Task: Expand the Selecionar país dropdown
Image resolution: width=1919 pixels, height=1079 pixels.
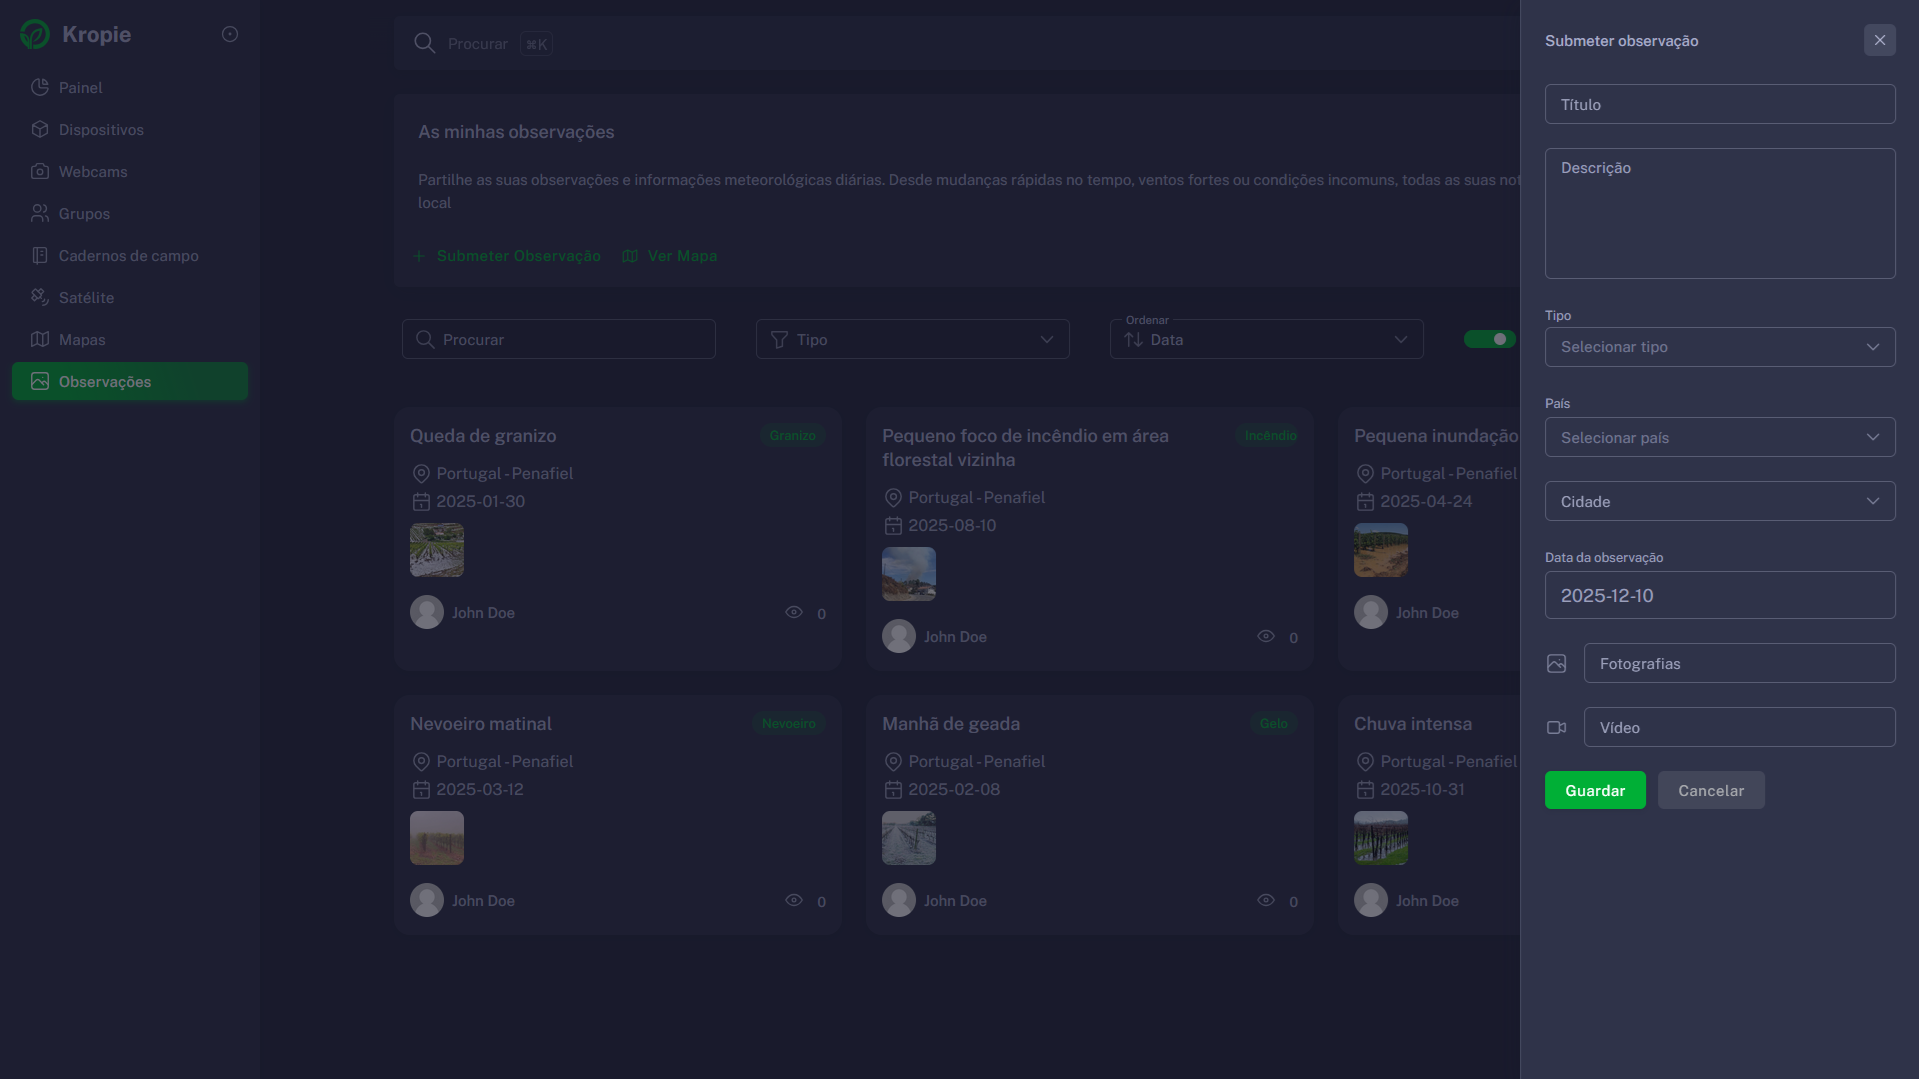Action: tap(1719, 438)
